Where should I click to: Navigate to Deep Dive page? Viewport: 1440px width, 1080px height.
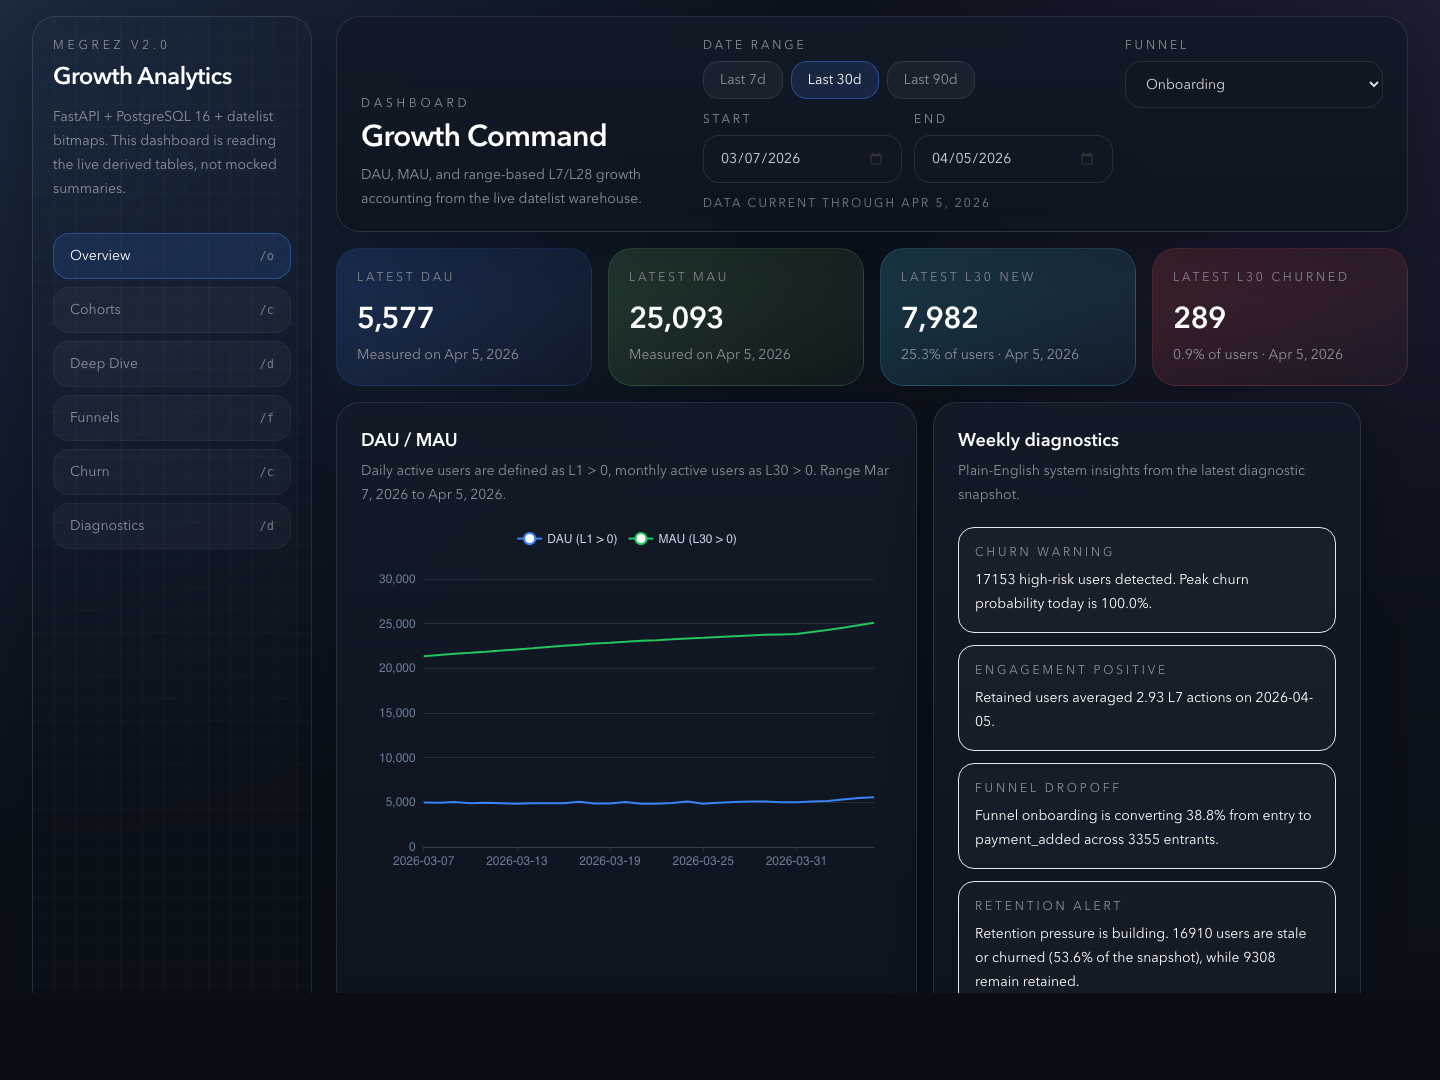[x=171, y=364]
